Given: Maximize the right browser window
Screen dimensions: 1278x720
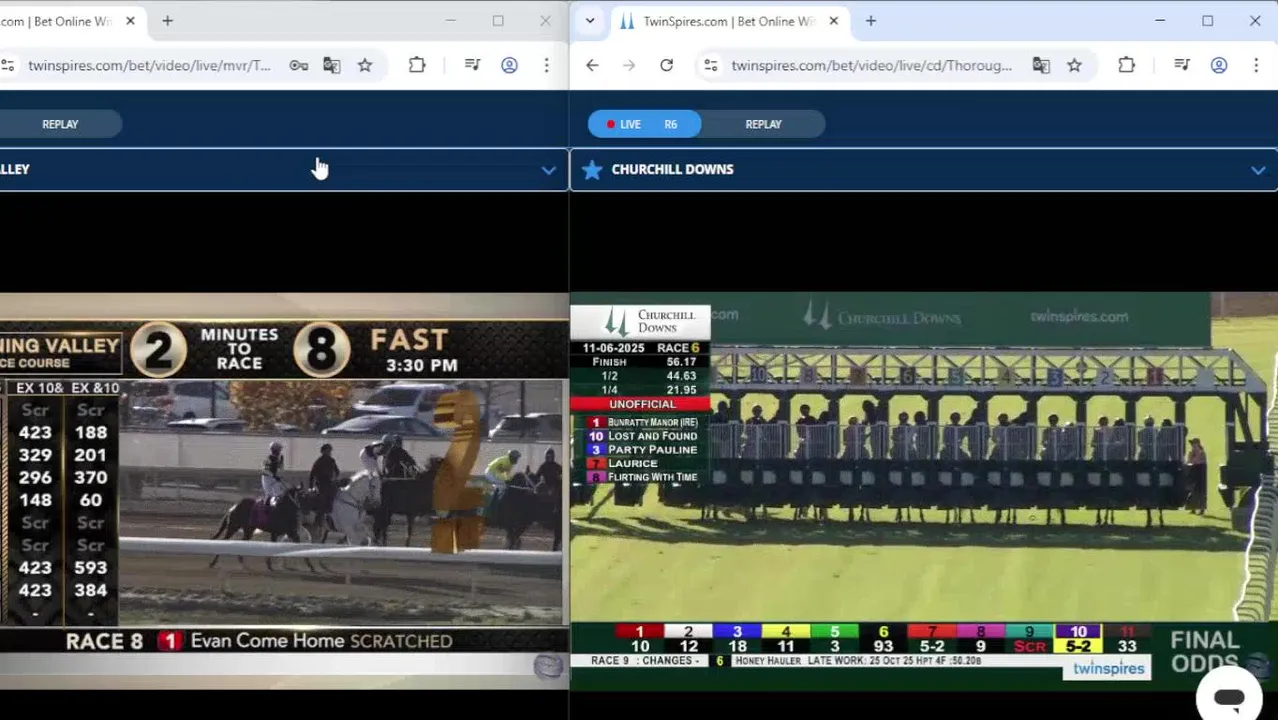Looking at the screenshot, I should click(x=1207, y=21).
